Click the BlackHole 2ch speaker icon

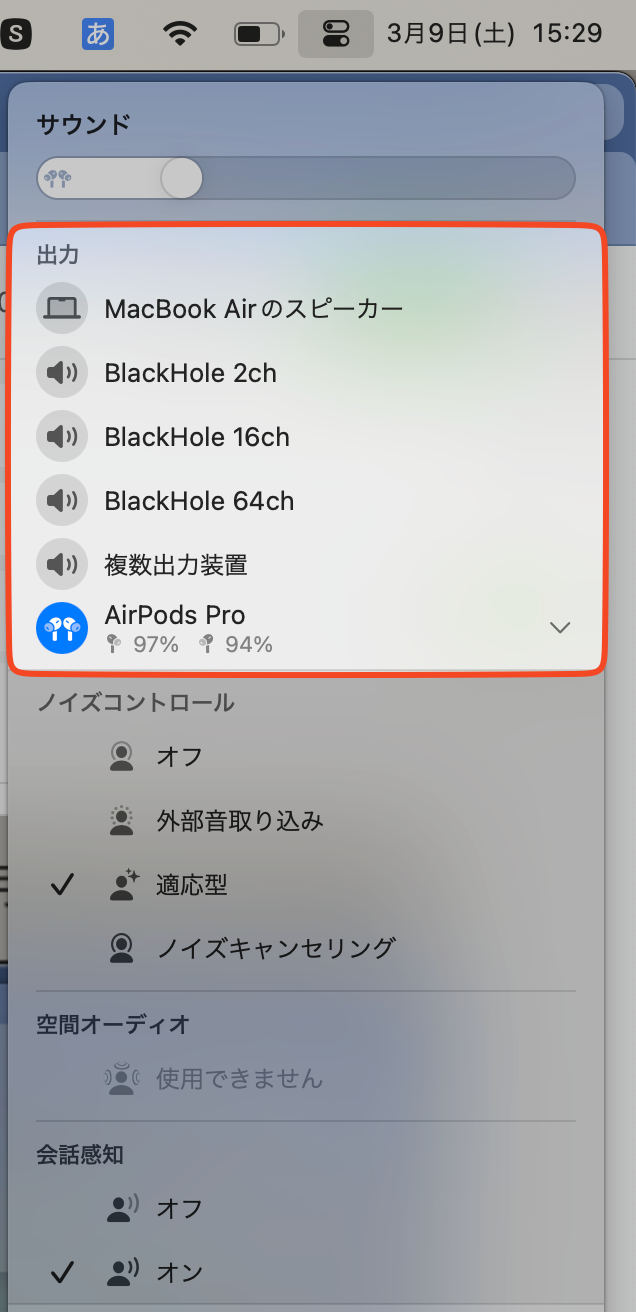pos(62,373)
